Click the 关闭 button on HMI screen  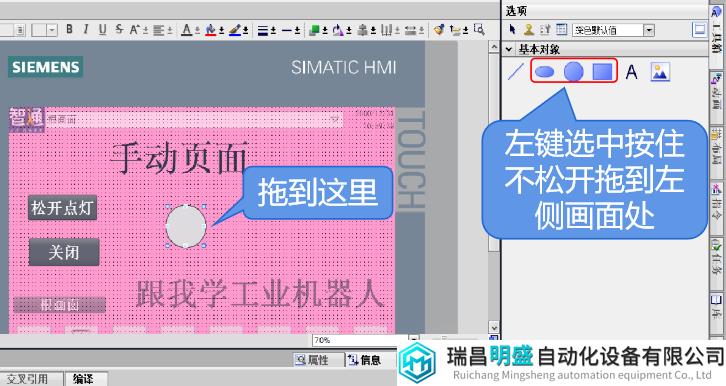click(x=63, y=252)
